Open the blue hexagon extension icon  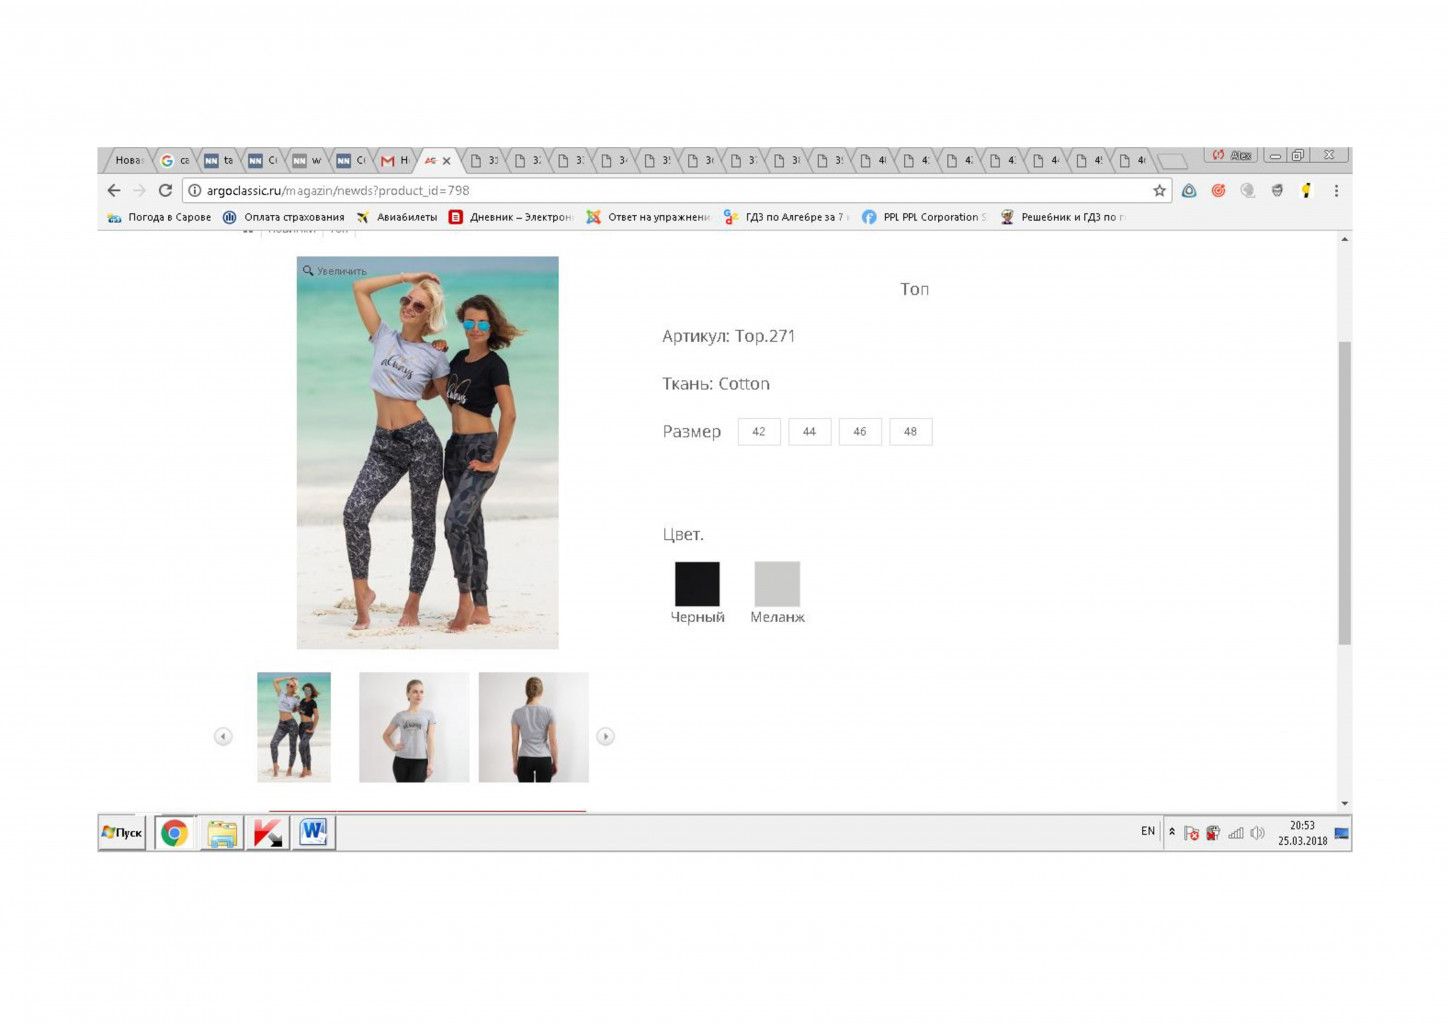pyautogui.click(x=1189, y=190)
